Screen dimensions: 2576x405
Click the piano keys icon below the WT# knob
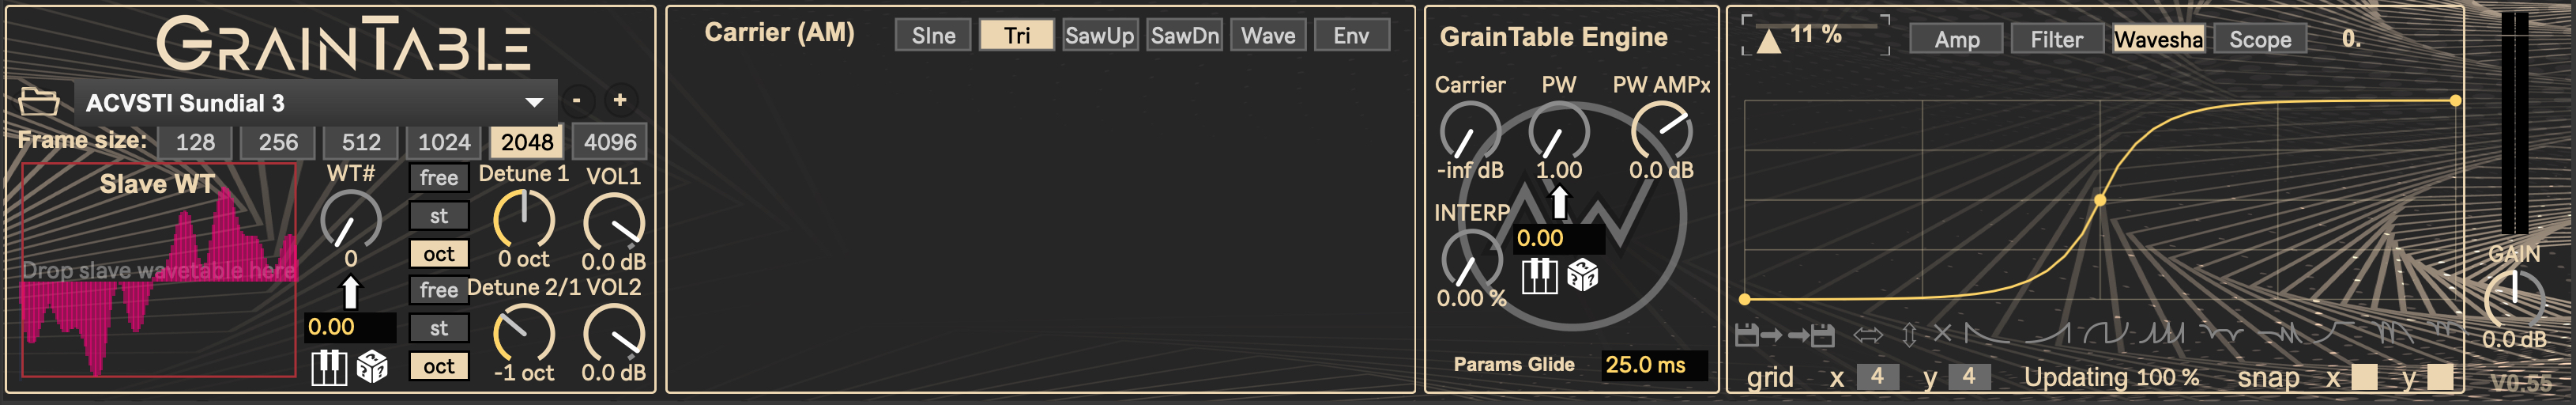tap(329, 368)
